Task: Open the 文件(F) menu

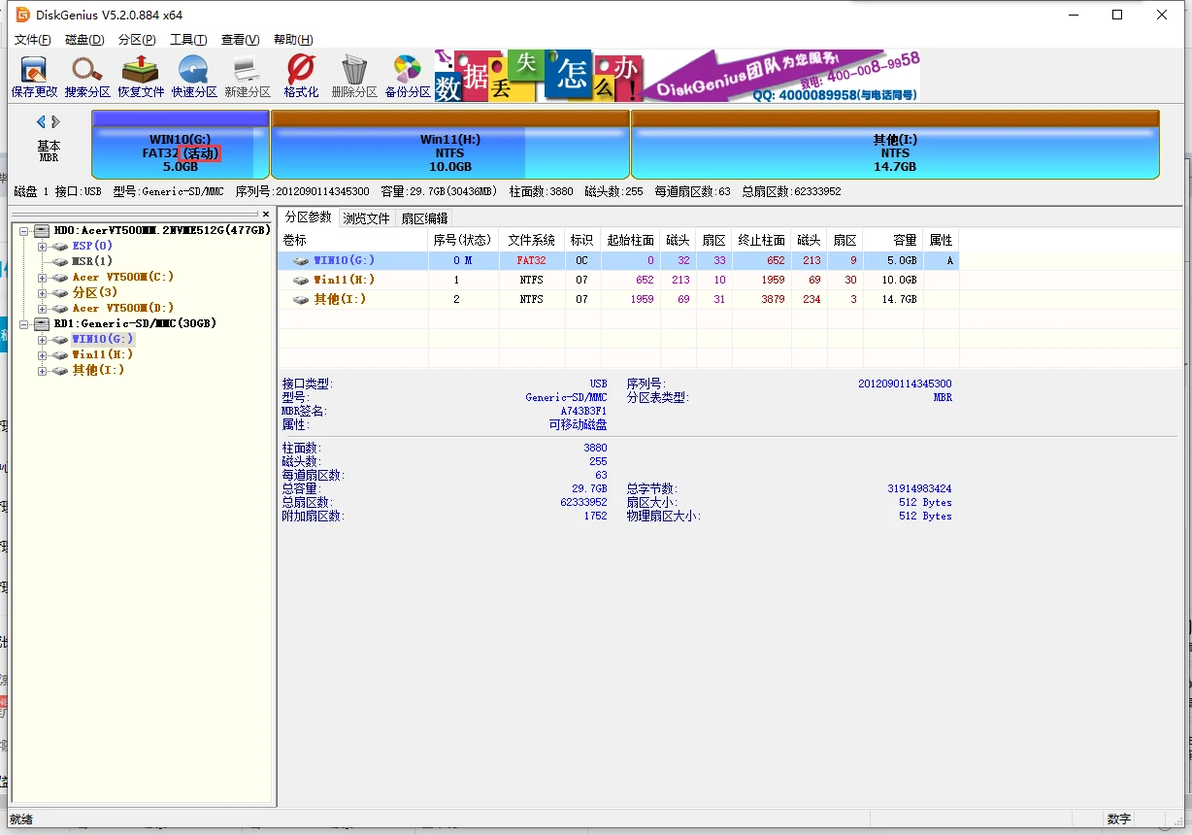Action: point(33,40)
